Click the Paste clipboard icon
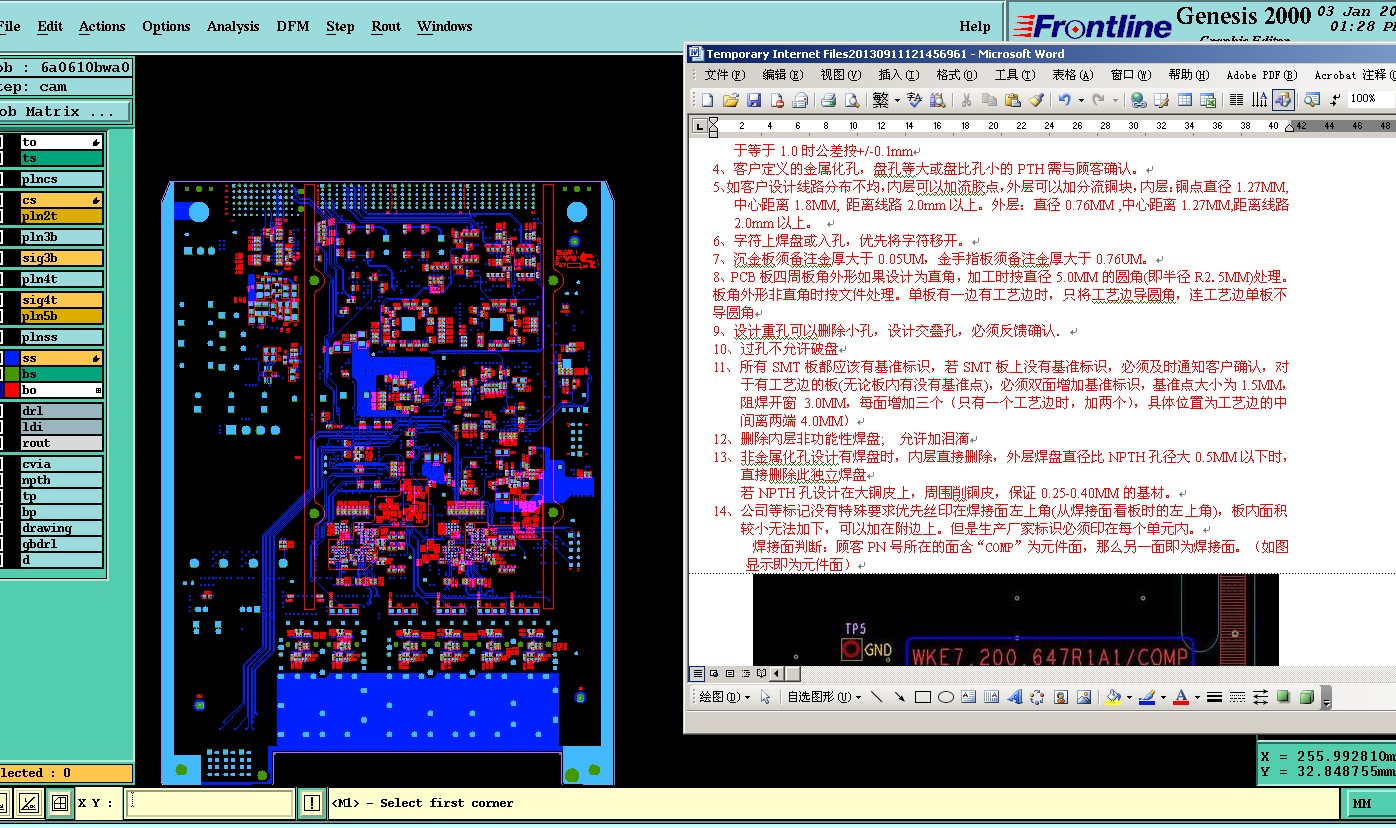Screen dimensions: 1396x828 tap(1012, 99)
